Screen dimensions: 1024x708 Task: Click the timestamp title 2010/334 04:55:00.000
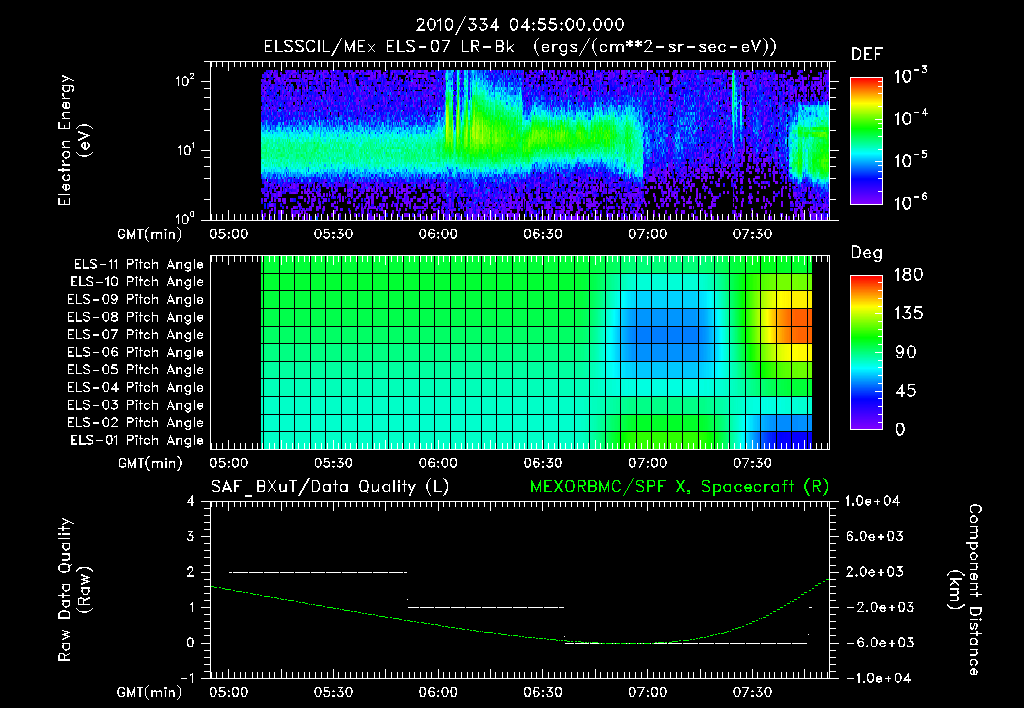[520, 25]
